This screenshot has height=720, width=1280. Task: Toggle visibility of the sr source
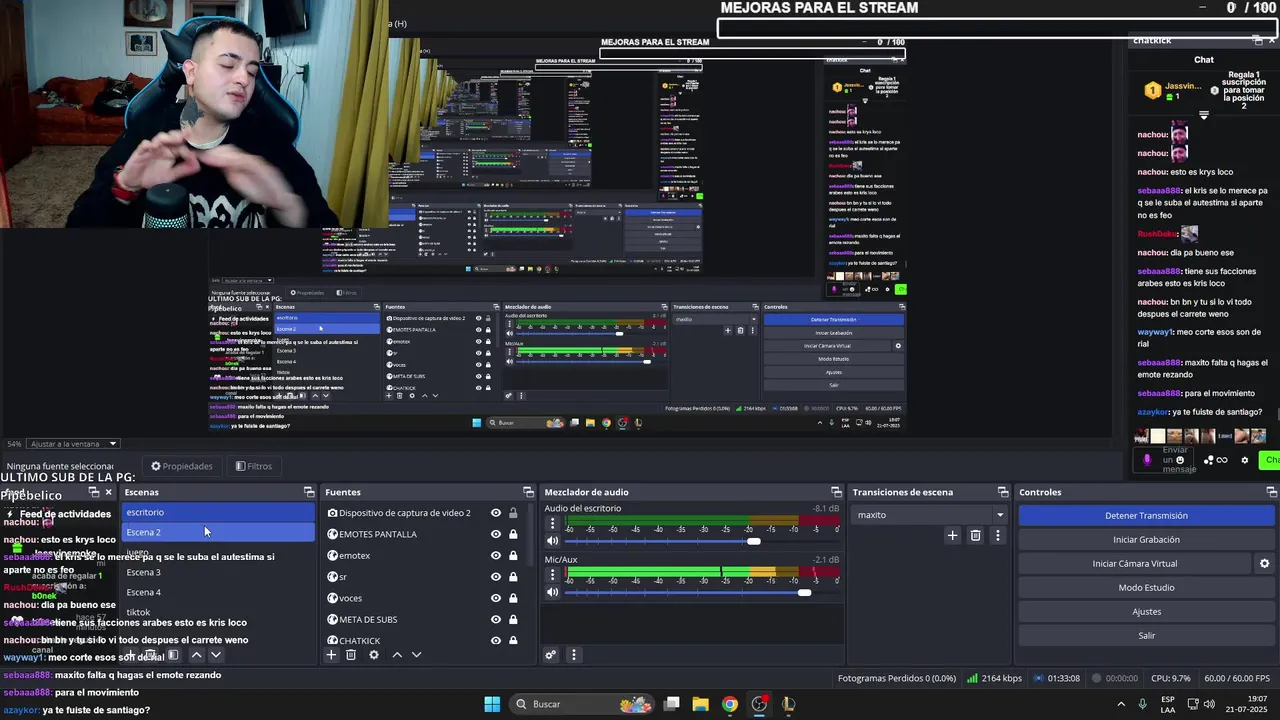pyautogui.click(x=495, y=577)
